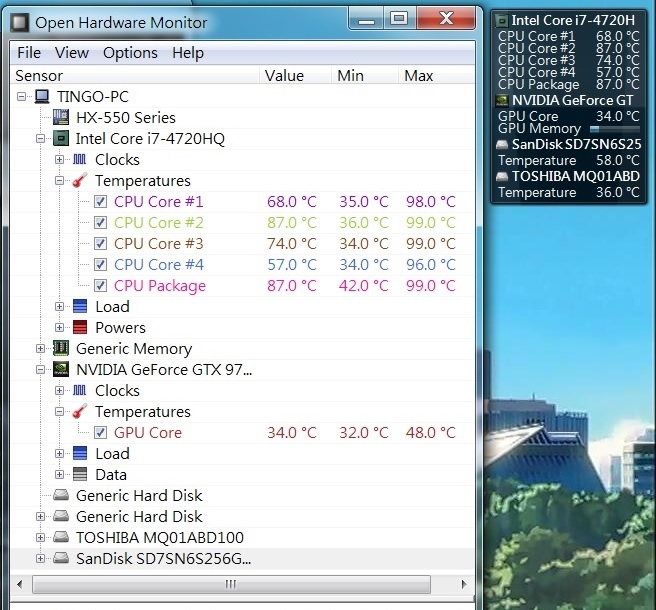Click the HX-550 Series mainboard icon

pos(61,117)
